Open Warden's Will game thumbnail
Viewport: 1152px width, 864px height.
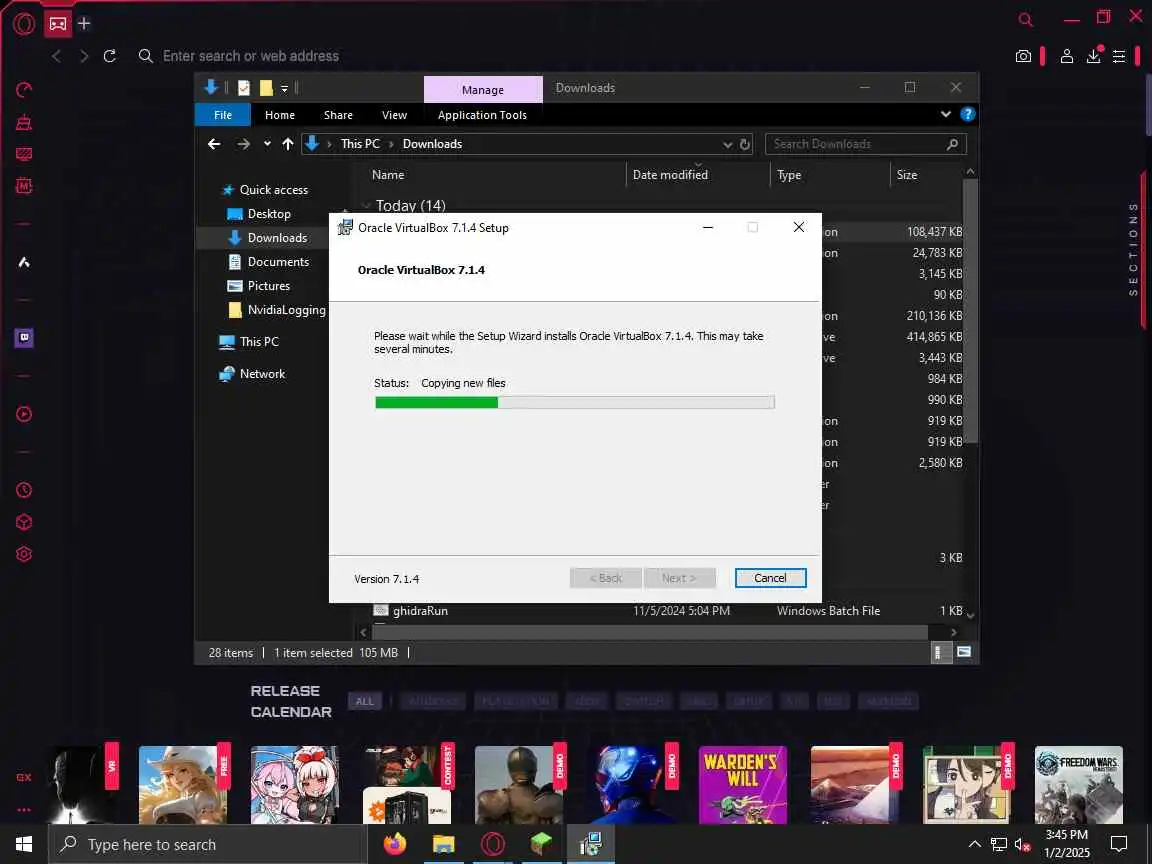pyautogui.click(x=742, y=785)
